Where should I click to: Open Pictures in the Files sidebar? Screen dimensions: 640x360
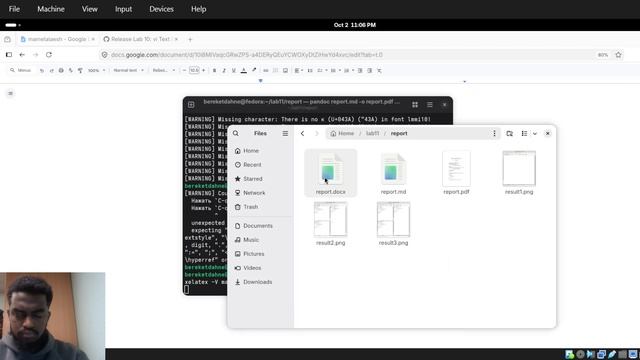(260, 254)
